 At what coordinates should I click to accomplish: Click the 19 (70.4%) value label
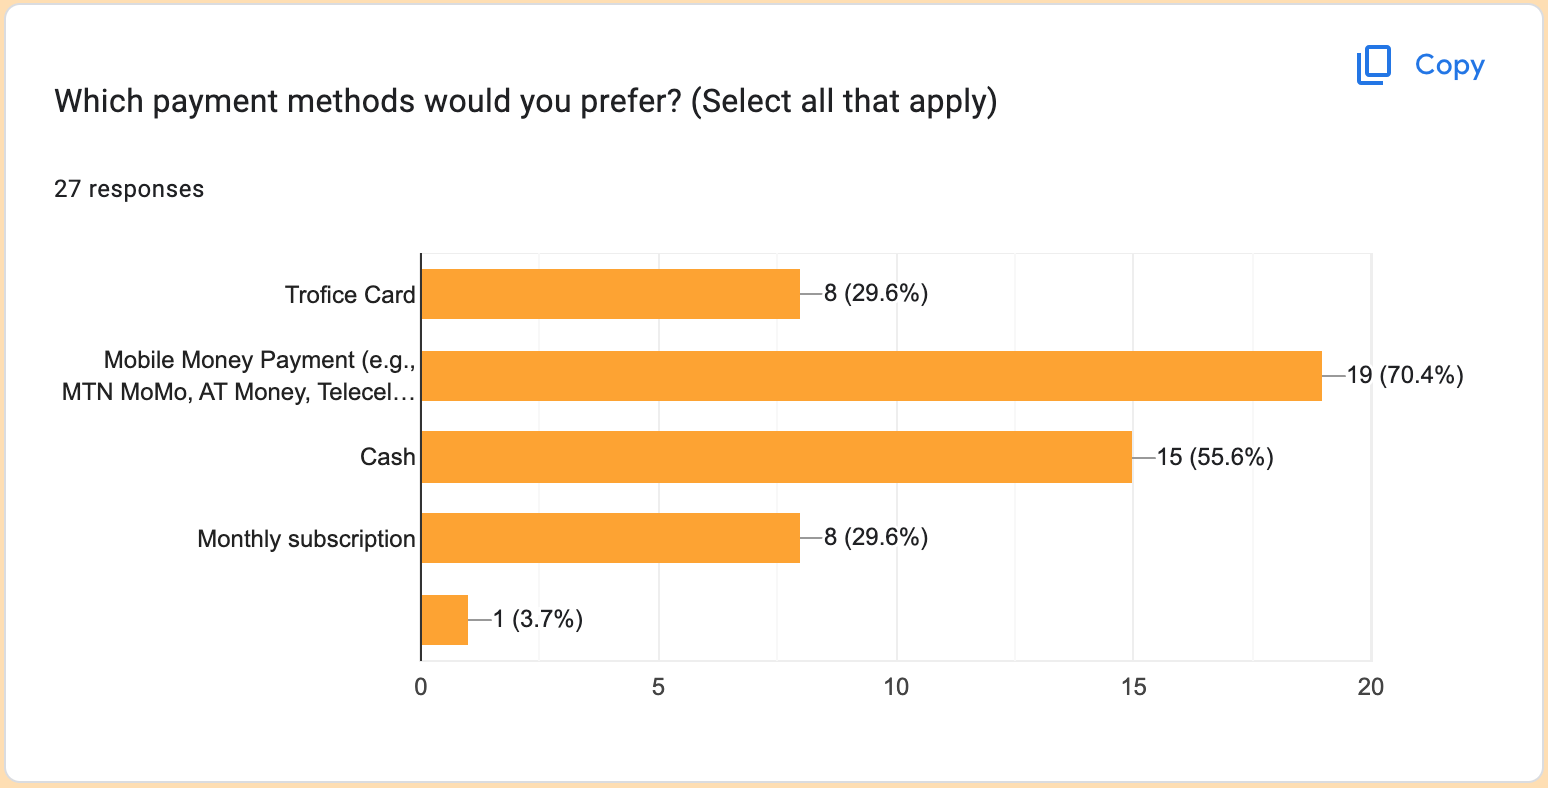click(x=1405, y=376)
